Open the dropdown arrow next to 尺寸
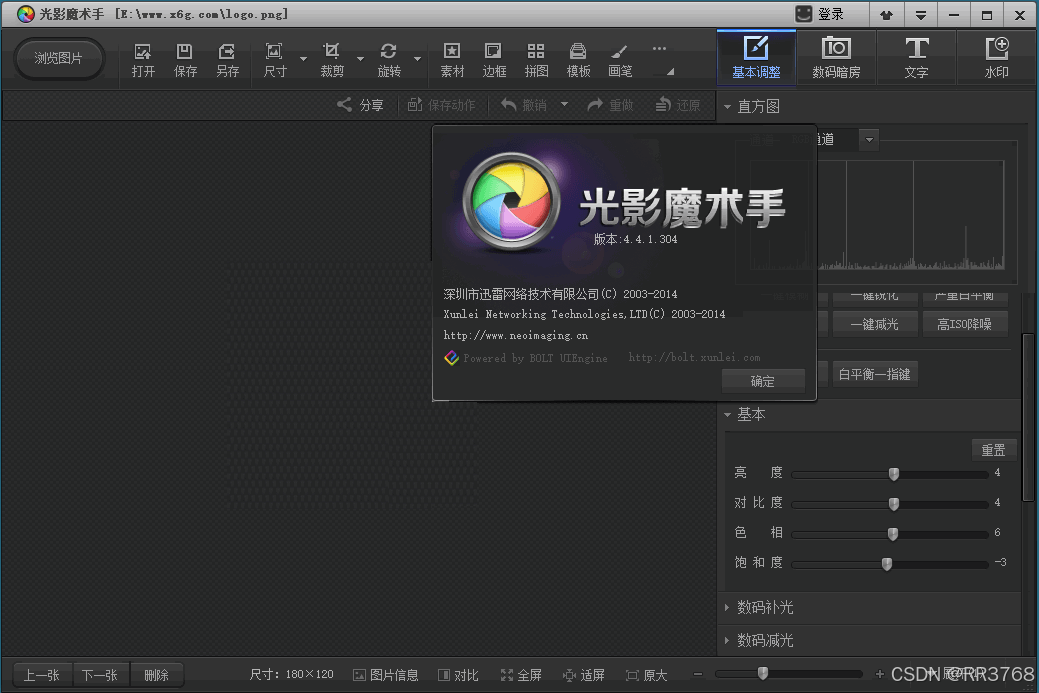This screenshot has width=1039, height=693. pos(303,59)
